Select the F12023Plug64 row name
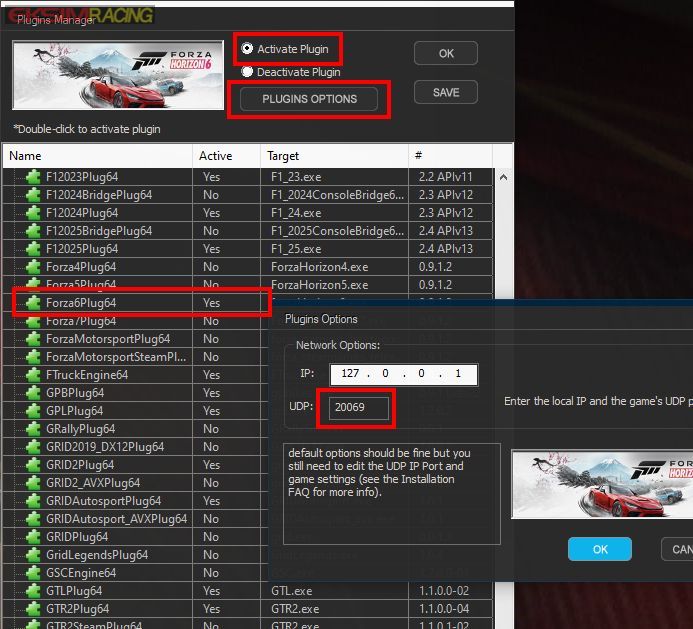Viewport: 693px width, 629px height. [x=82, y=177]
